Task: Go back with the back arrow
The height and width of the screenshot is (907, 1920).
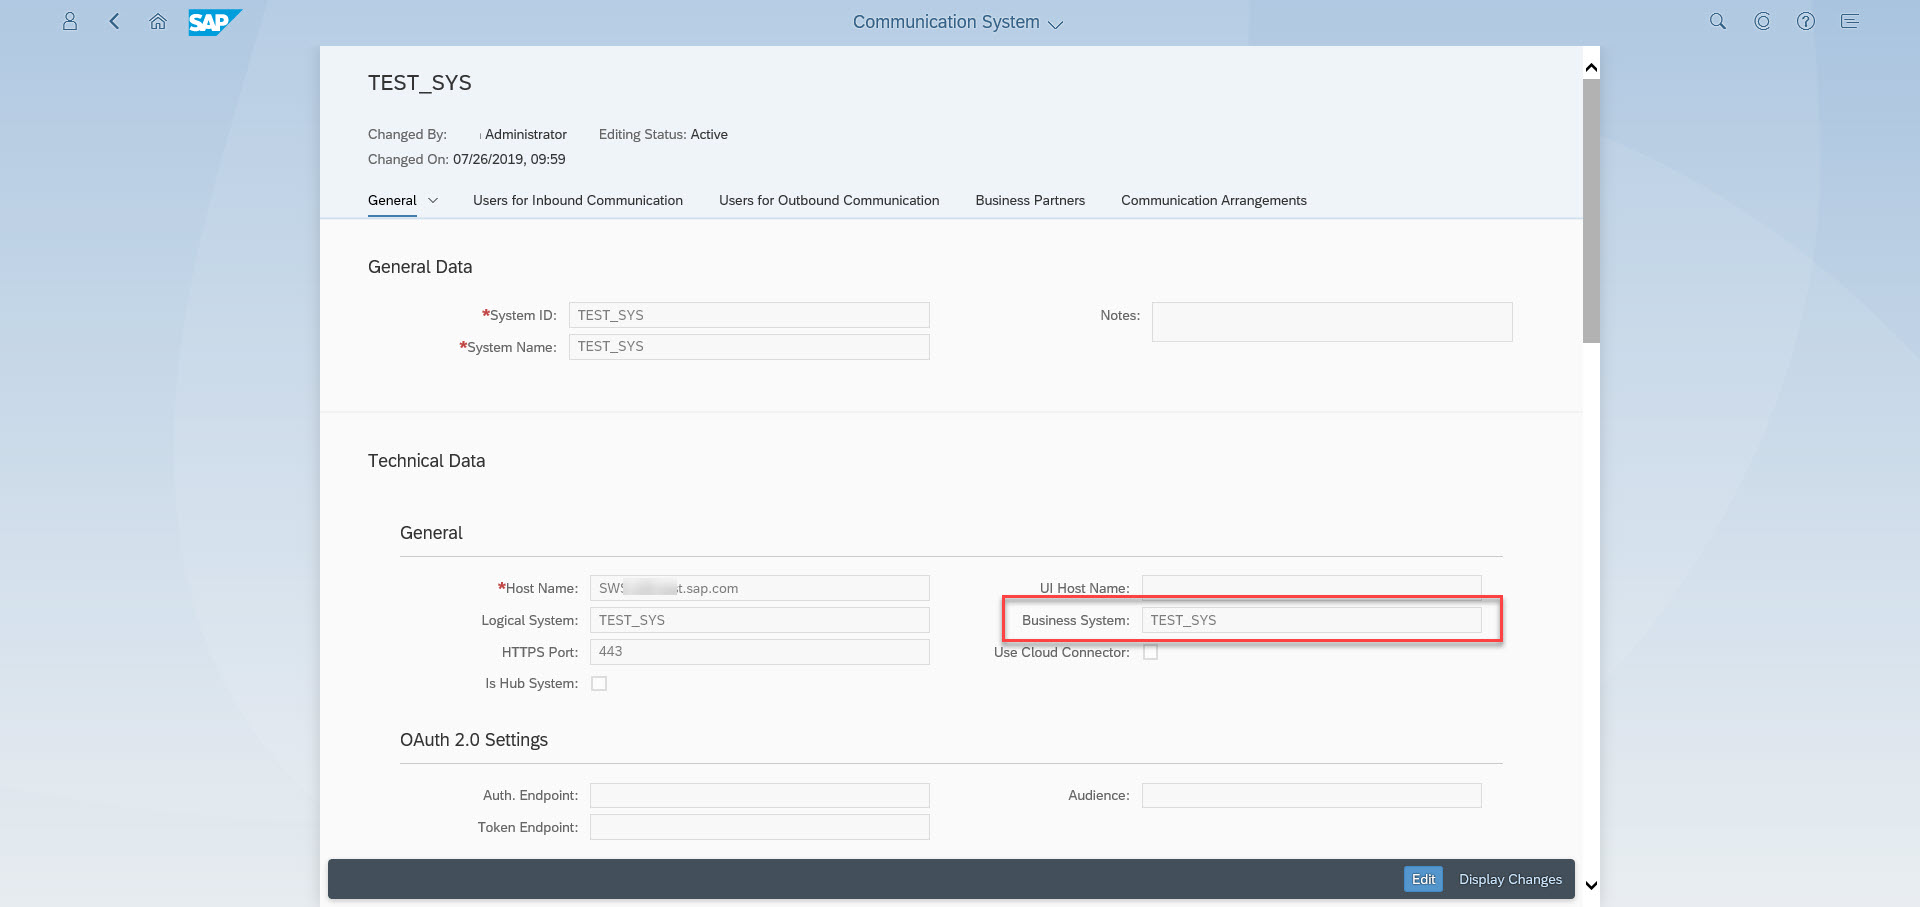Action: (x=114, y=21)
